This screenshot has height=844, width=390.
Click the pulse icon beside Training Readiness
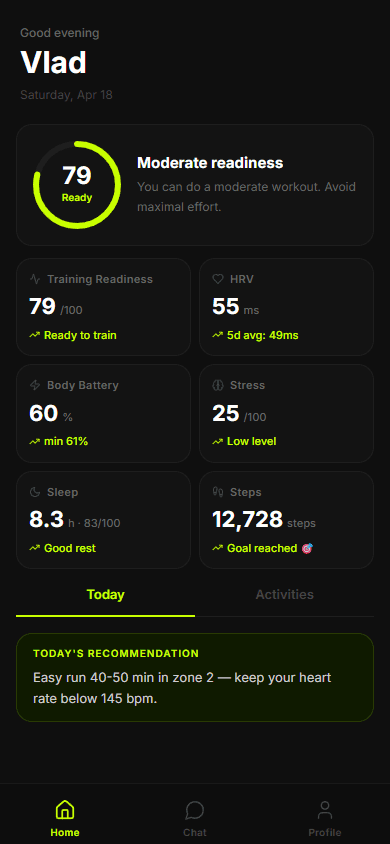(x=35, y=279)
